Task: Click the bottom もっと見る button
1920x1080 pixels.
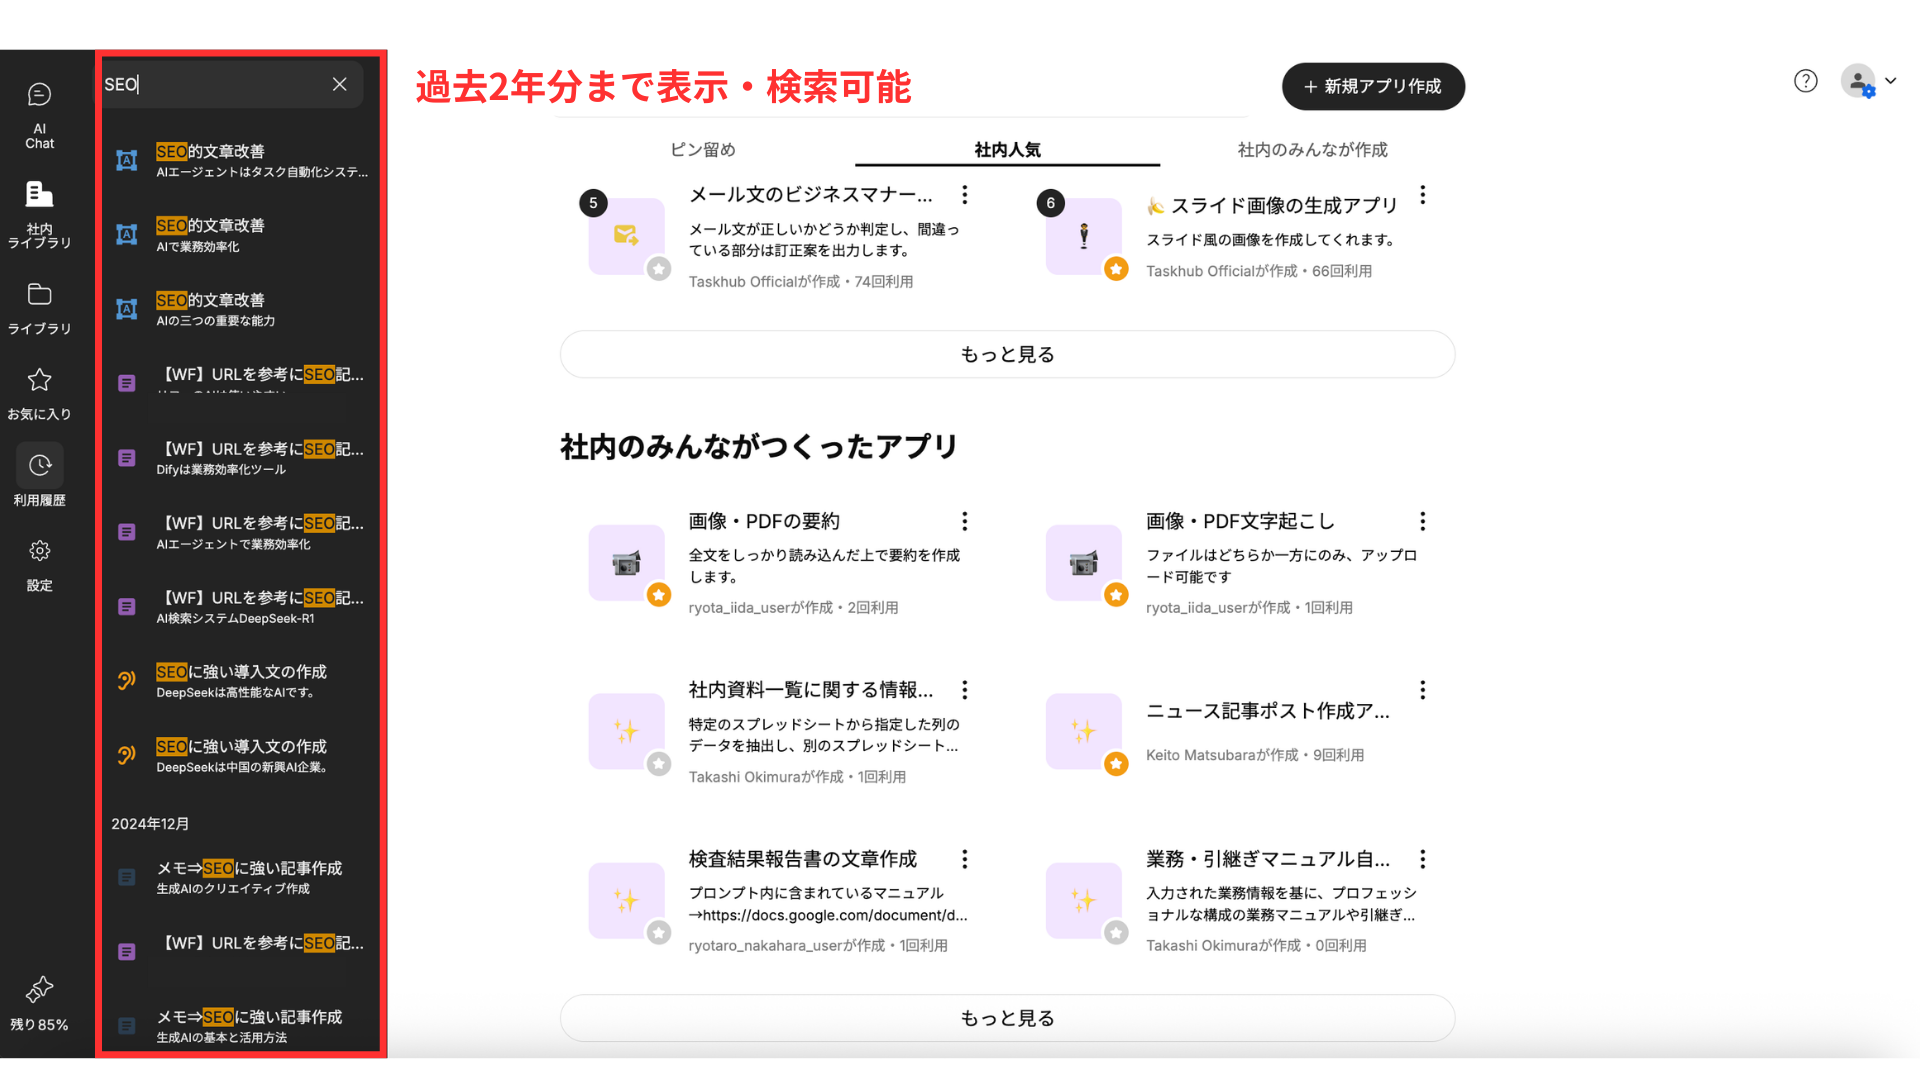Action: (x=1007, y=1018)
